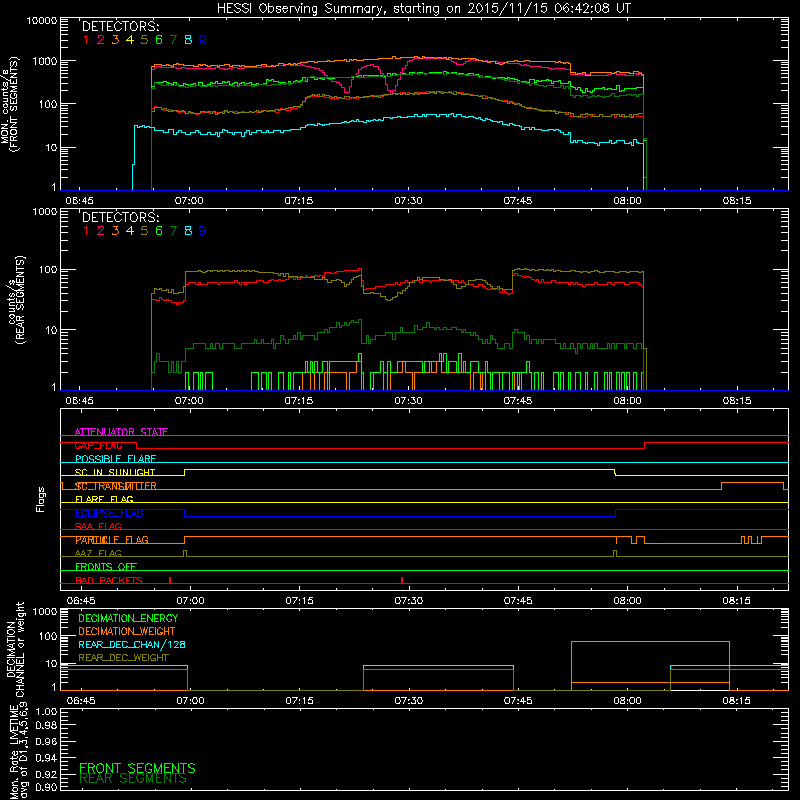Screen dimensions: 800x800
Task: Click the REAR_DEC_CHAN/128 legend entry
Action: coord(132,645)
